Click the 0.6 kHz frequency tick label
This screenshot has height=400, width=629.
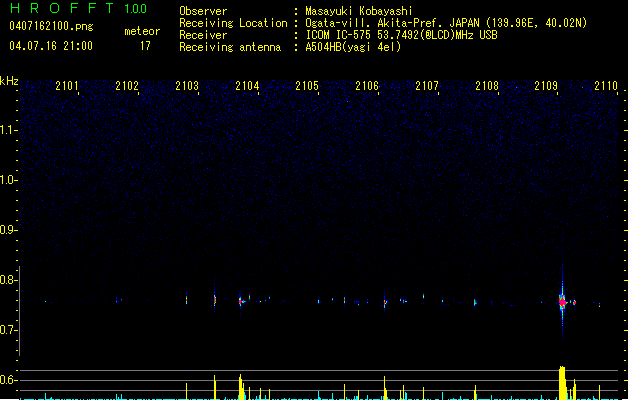pyautogui.click(x=8, y=380)
